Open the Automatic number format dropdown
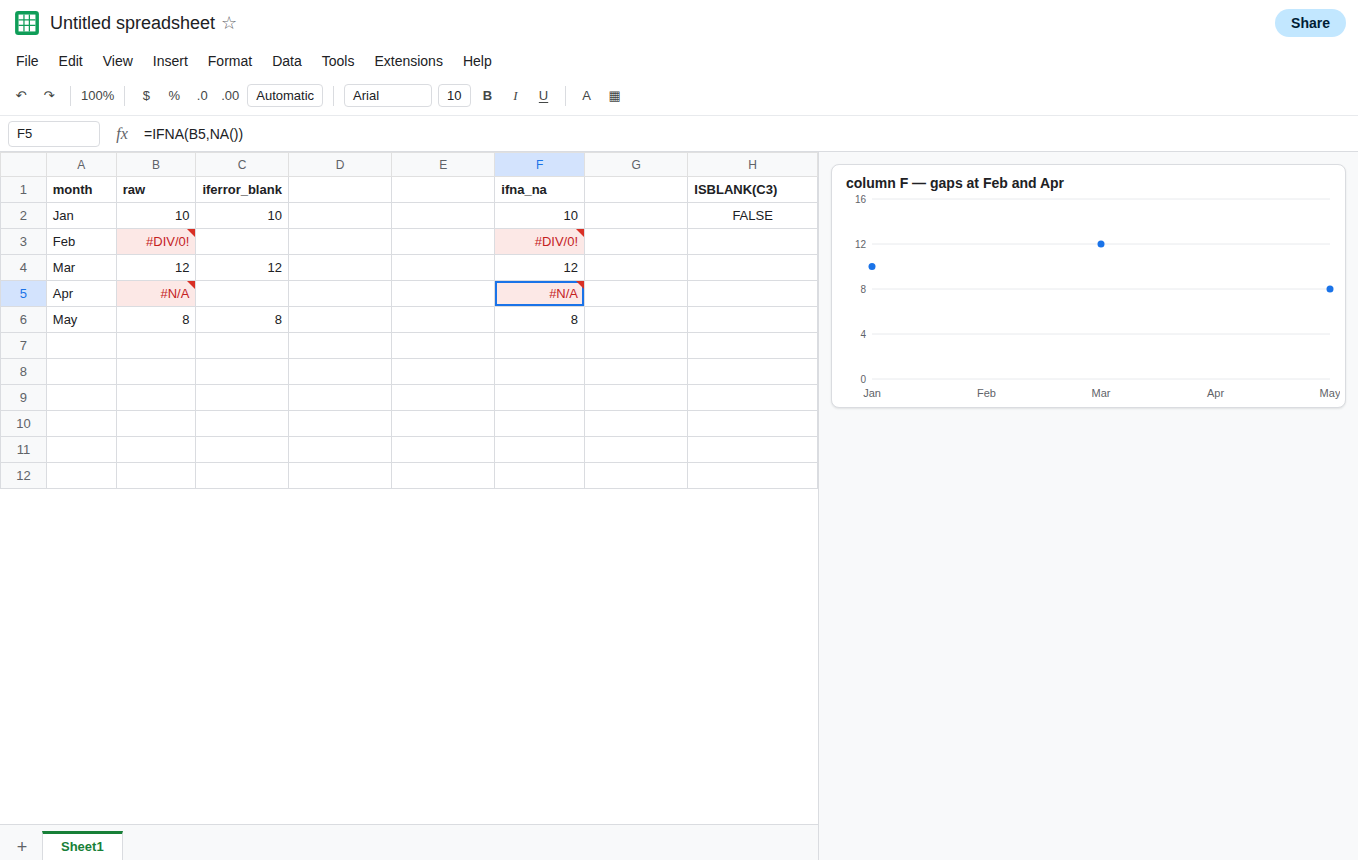This screenshot has height=860, width=1358. pos(285,96)
